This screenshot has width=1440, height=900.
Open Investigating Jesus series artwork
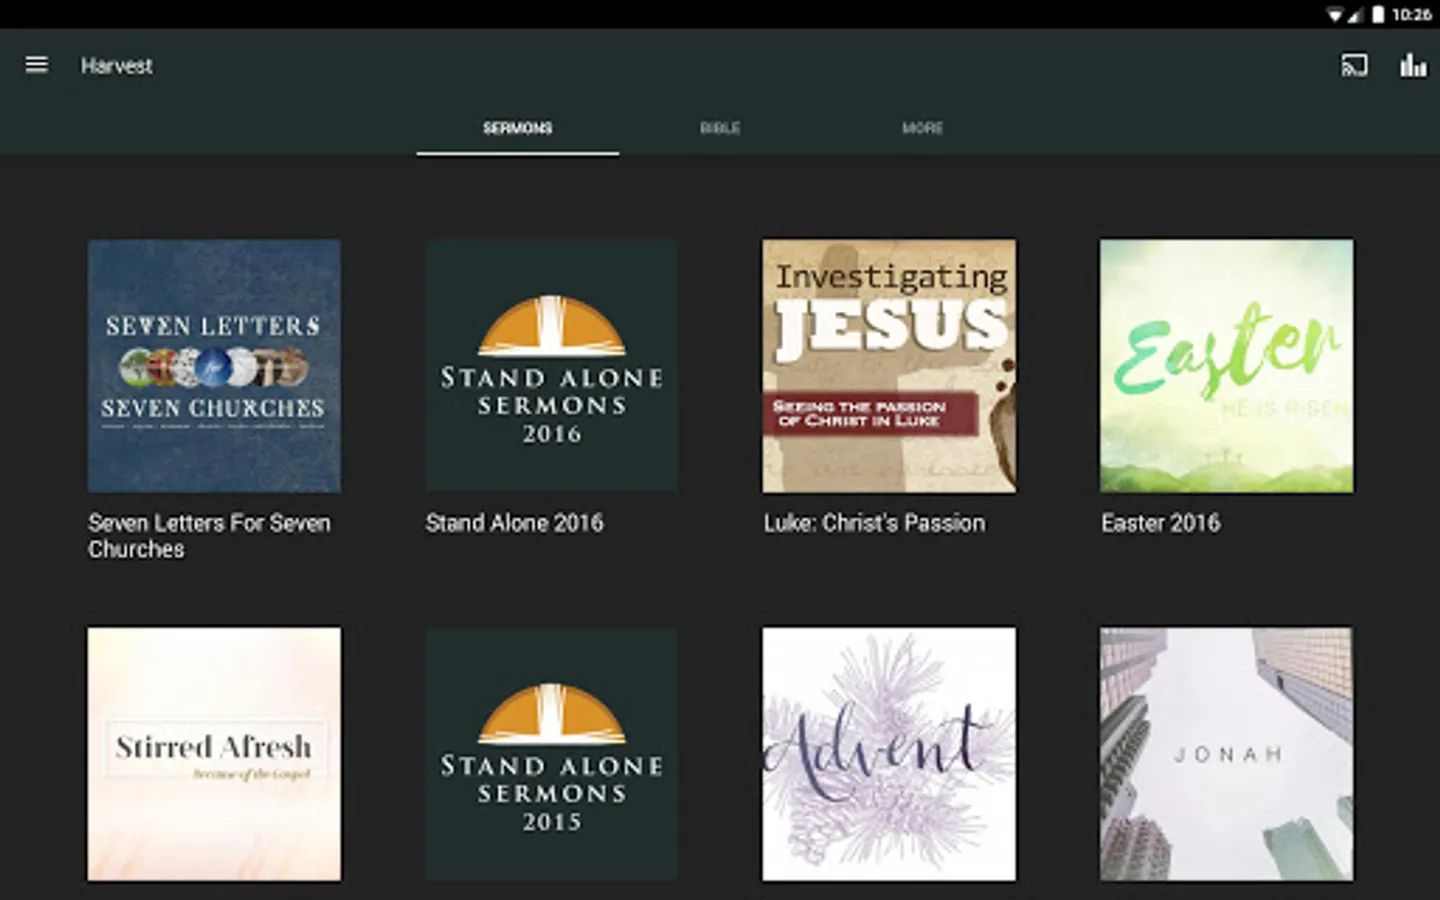[889, 366]
